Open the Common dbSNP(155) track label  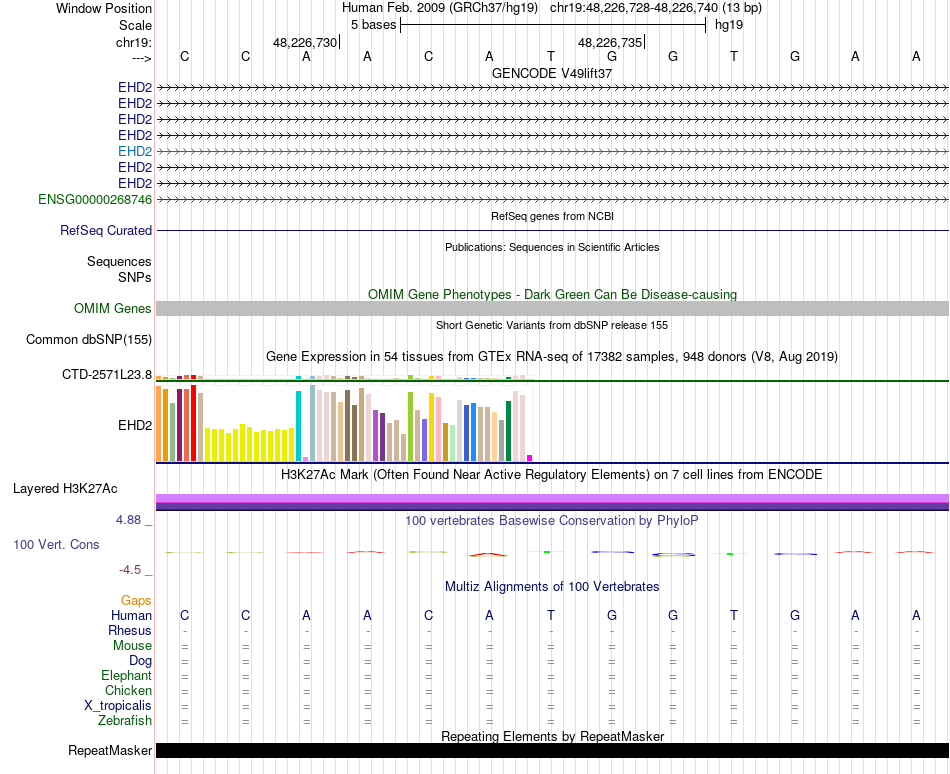[x=88, y=339]
